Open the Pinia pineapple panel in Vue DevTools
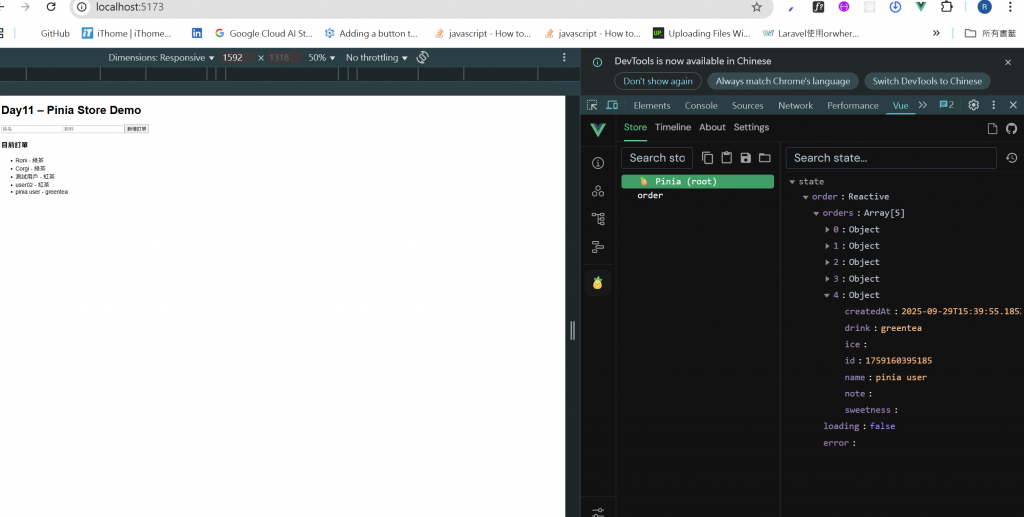Viewport: 1024px width, 517px height. coord(598,283)
